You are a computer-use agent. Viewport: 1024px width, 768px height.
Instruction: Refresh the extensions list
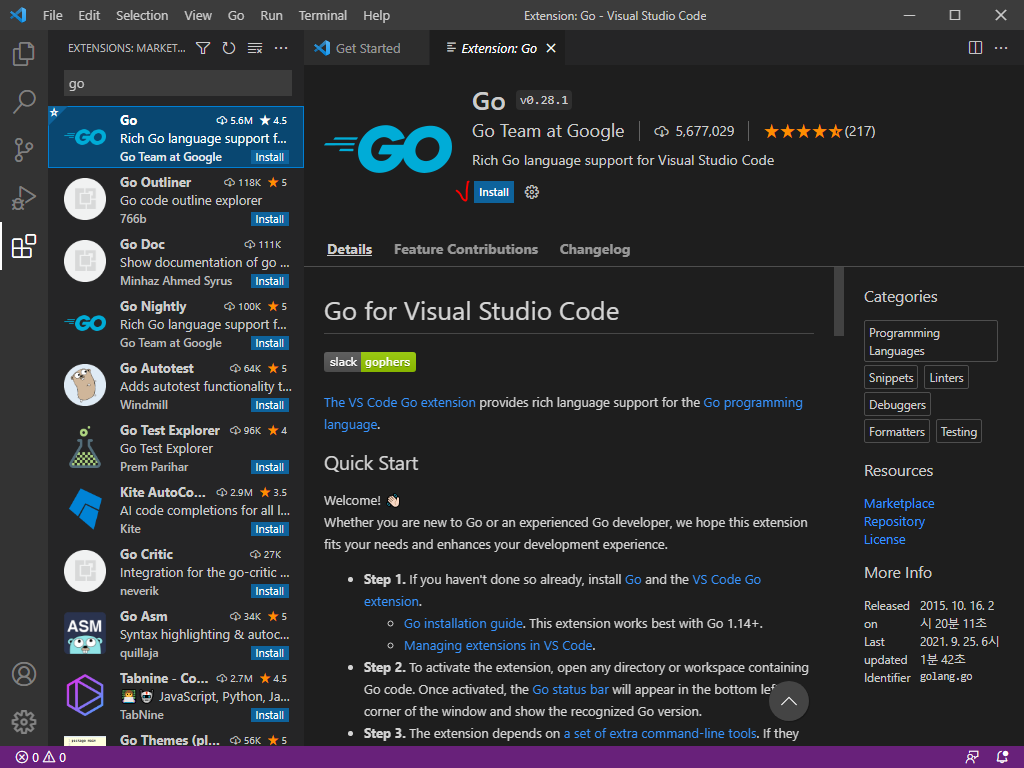[x=229, y=48]
